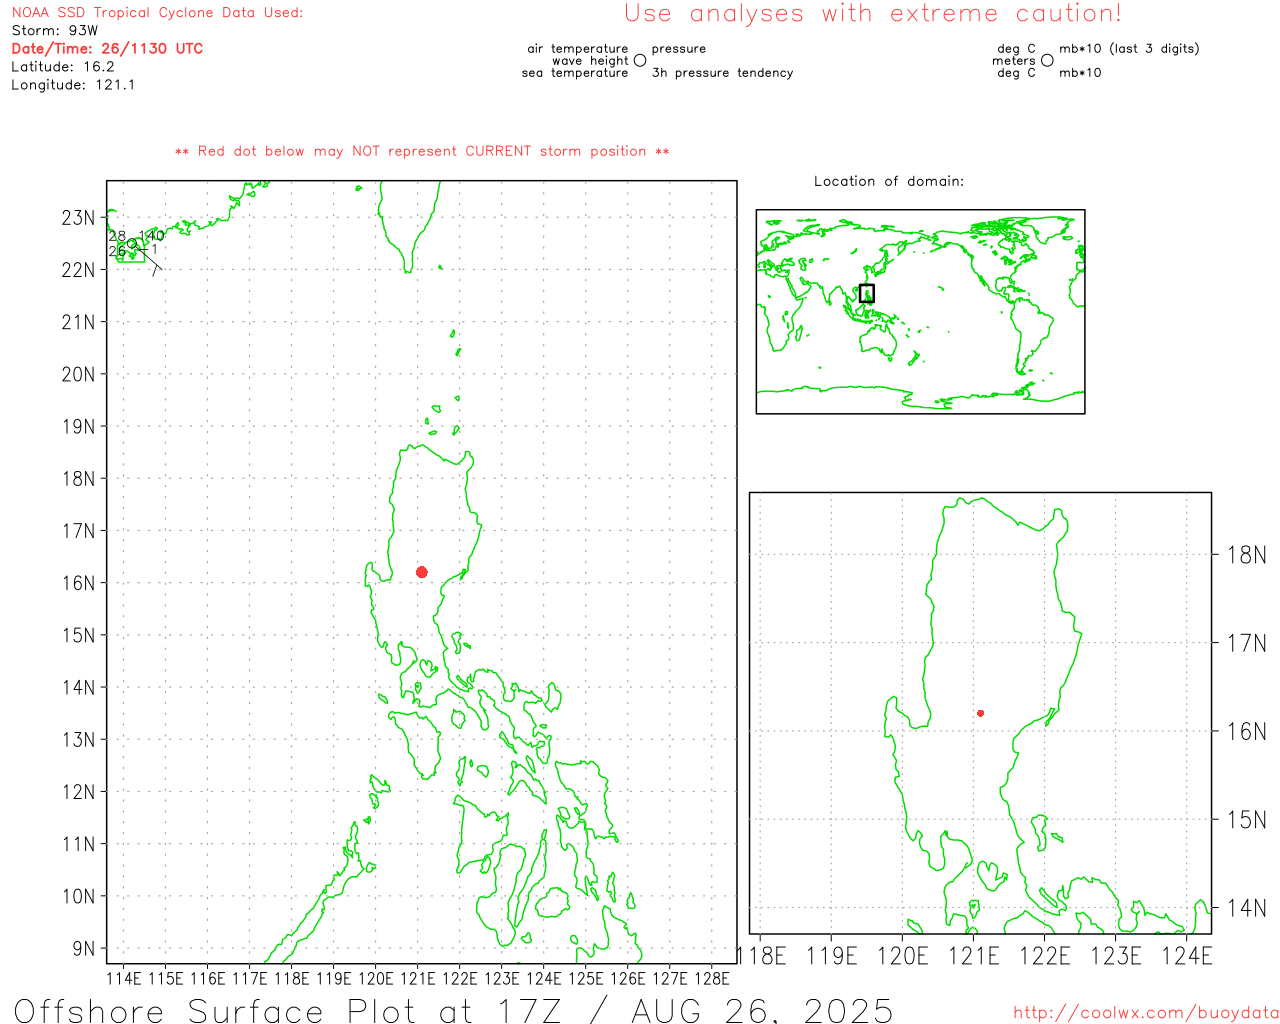This screenshot has height=1024, width=1280.
Task: Click 119E label on the zoomed inset map
Action: pos(832,956)
